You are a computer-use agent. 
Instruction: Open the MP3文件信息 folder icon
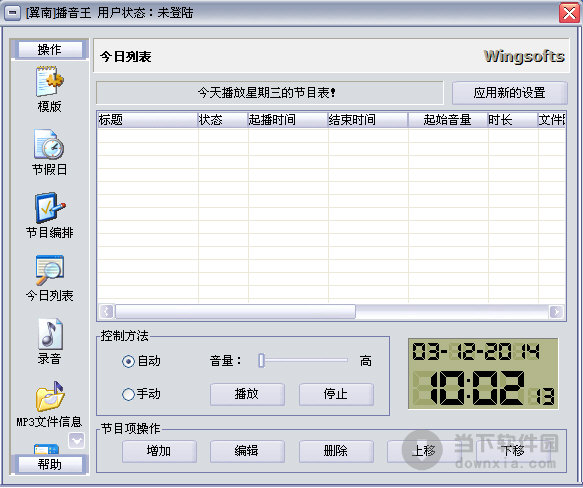(x=49, y=396)
